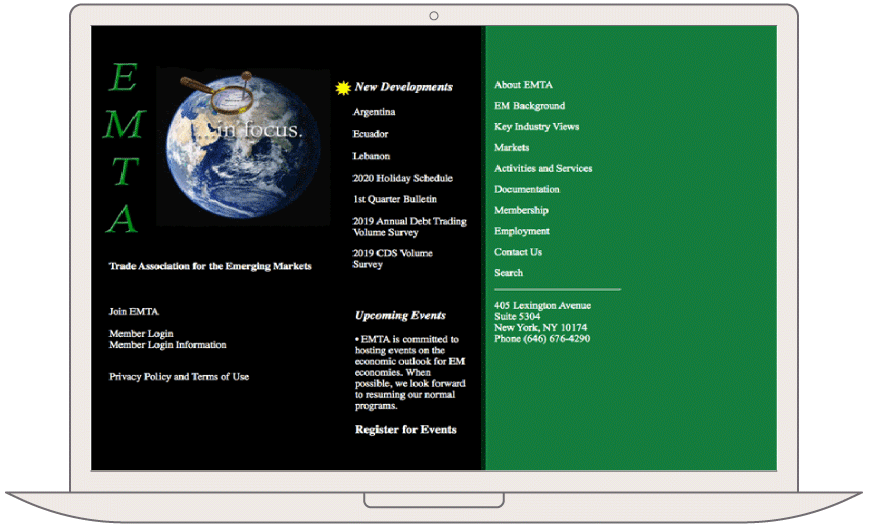Open Contact Us
The image size is (869, 531).
(x=518, y=252)
